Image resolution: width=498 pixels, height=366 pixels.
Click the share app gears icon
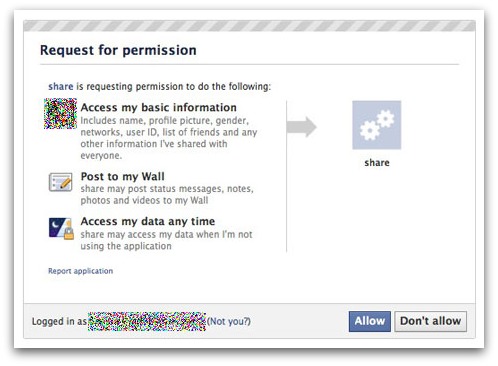(x=377, y=125)
